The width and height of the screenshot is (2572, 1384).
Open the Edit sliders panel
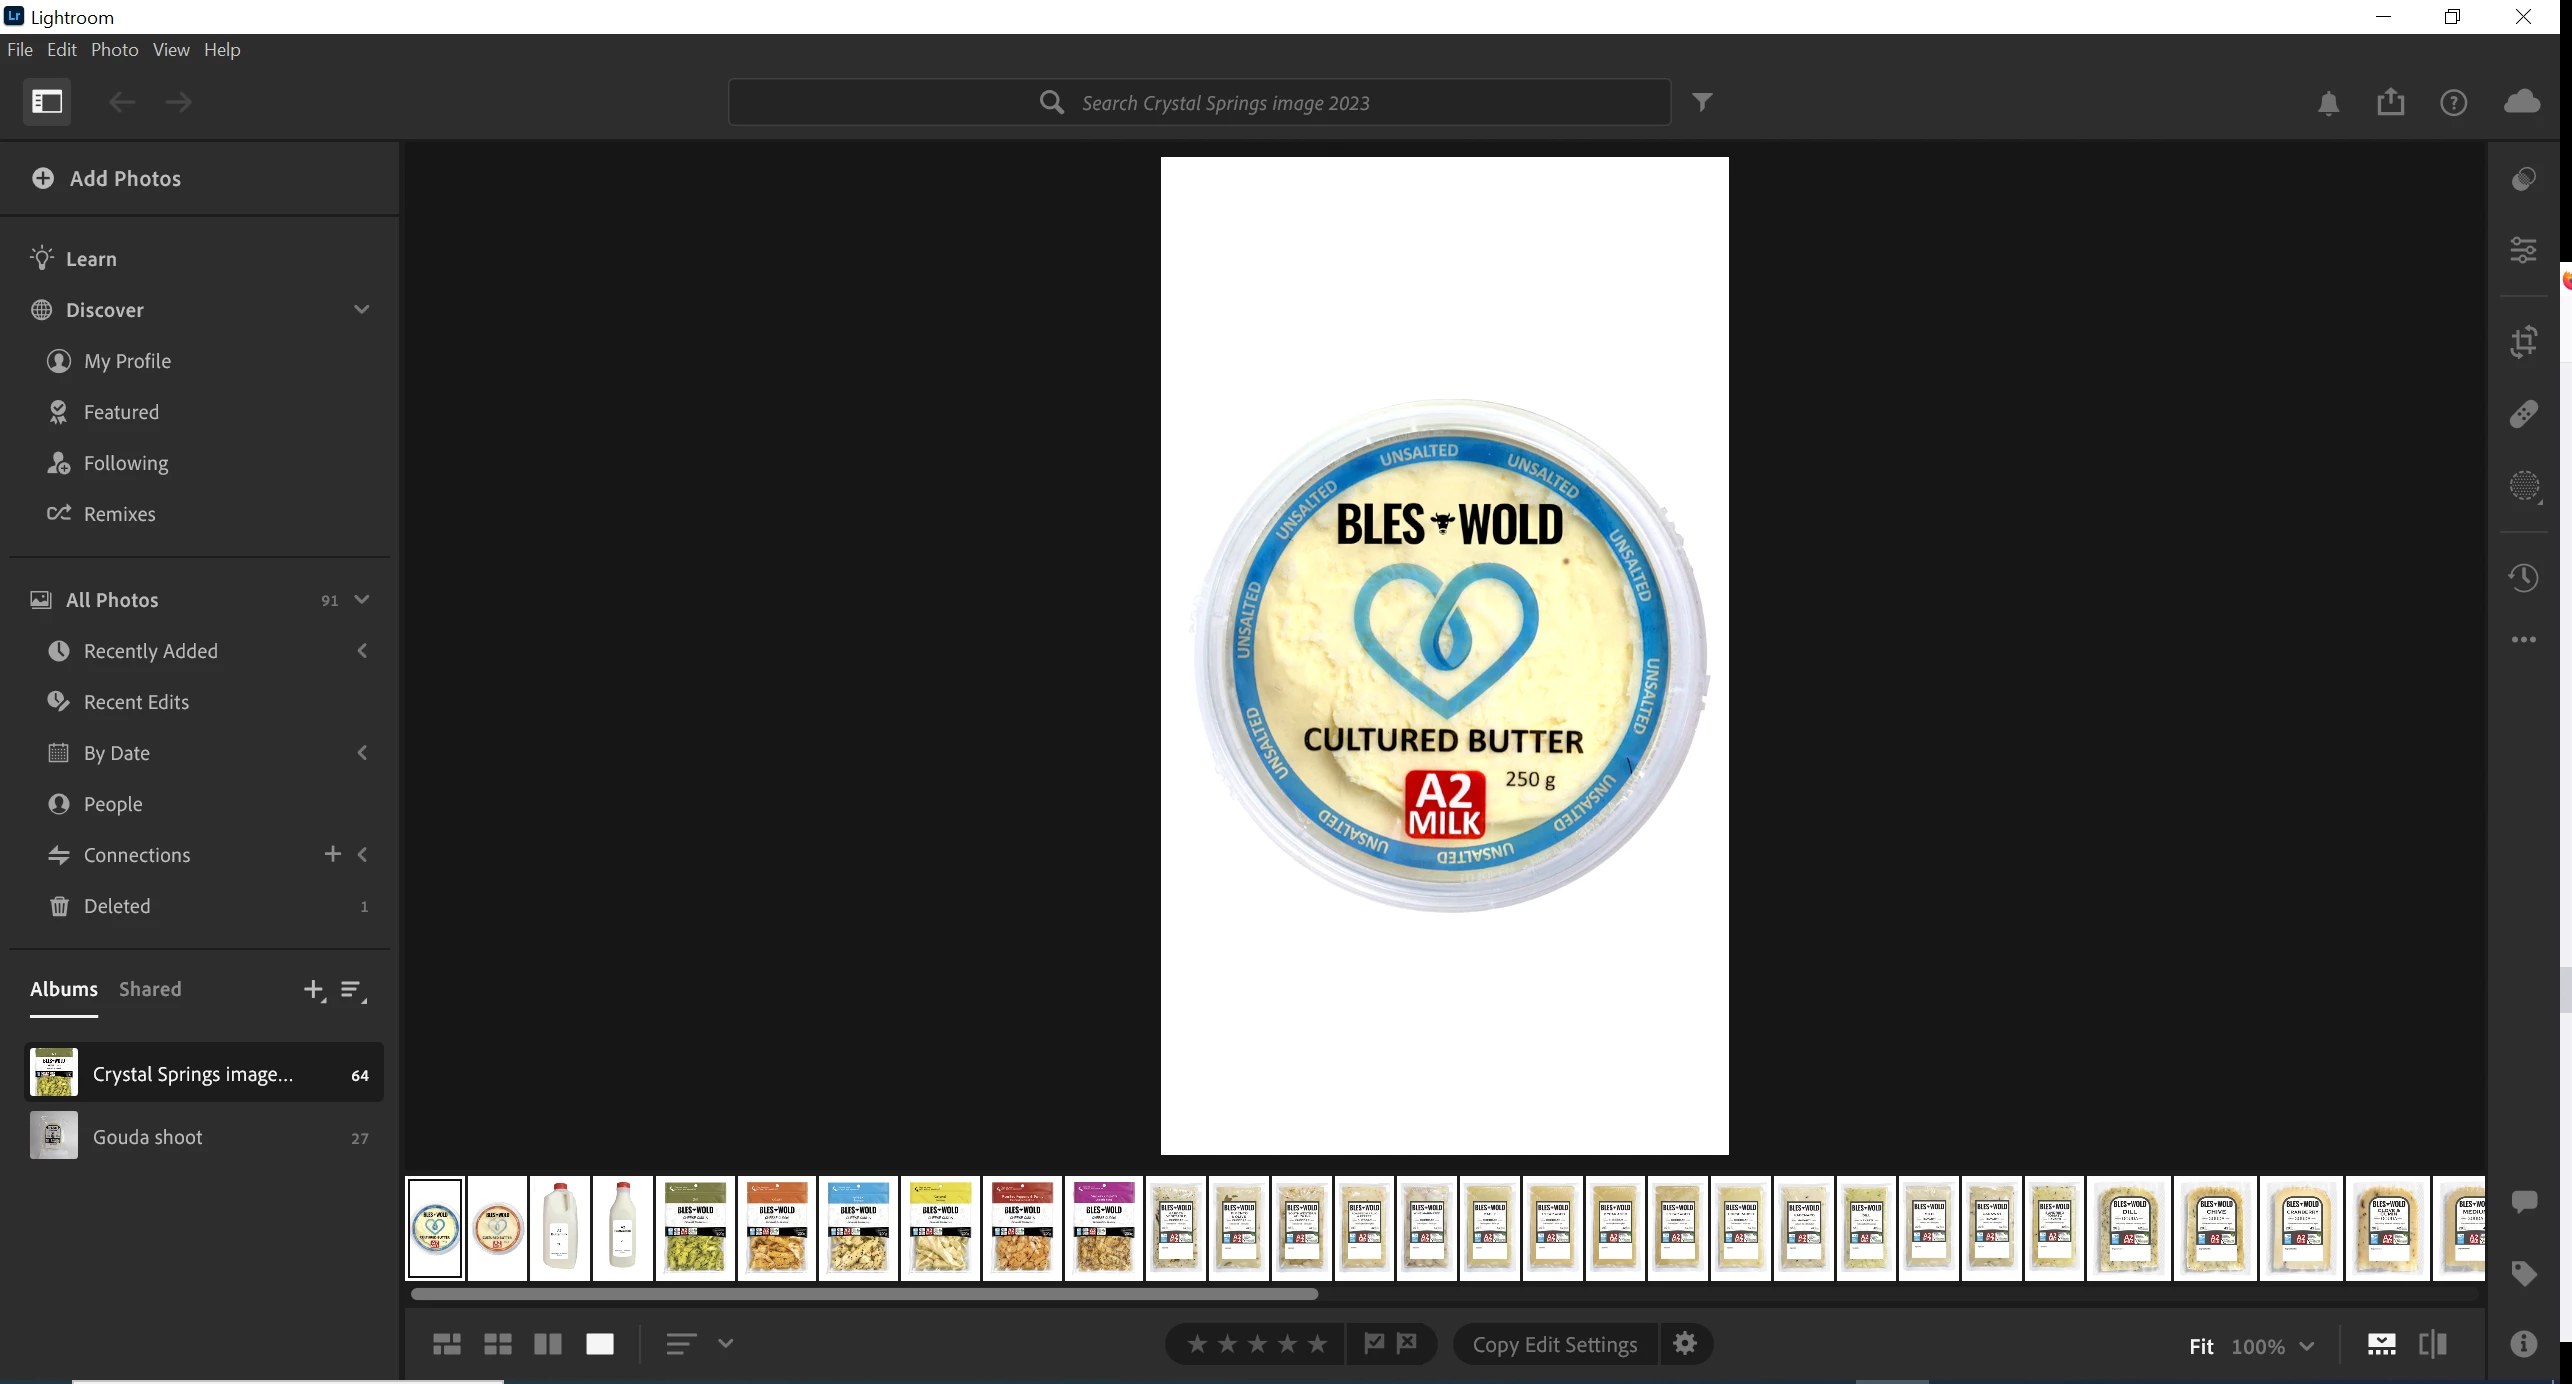[2523, 250]
